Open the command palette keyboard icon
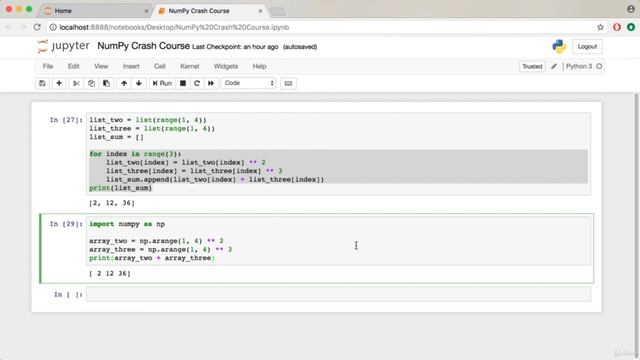 (288, 83)
